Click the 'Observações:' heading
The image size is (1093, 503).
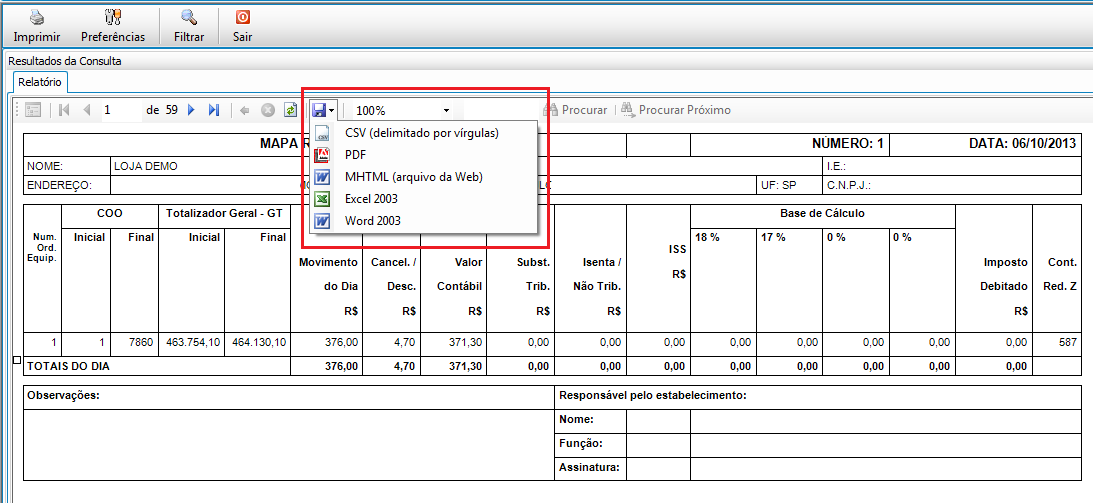(x=63, y=396)
